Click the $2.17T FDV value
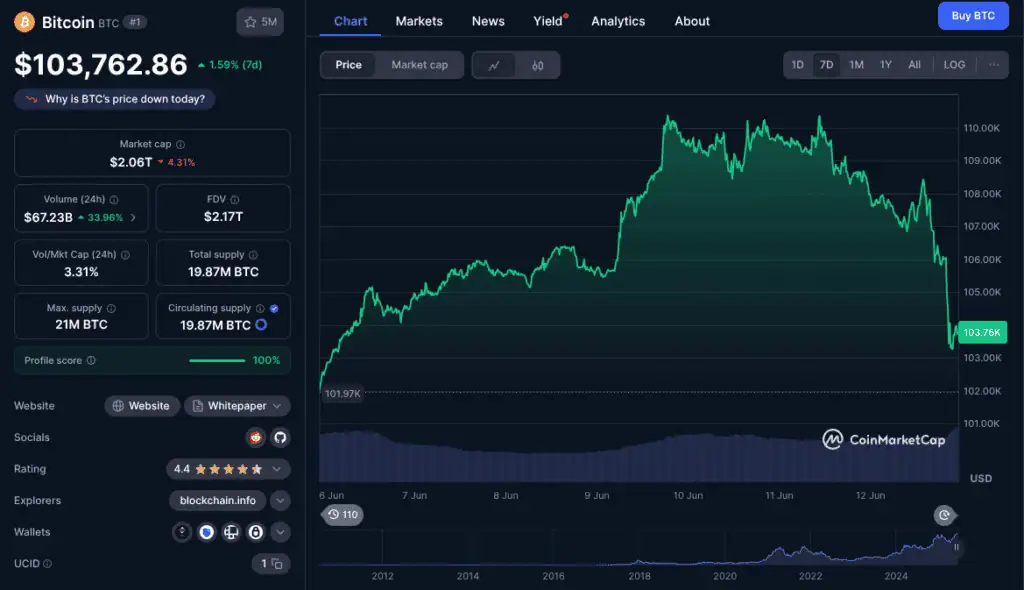 coord(223,217)
